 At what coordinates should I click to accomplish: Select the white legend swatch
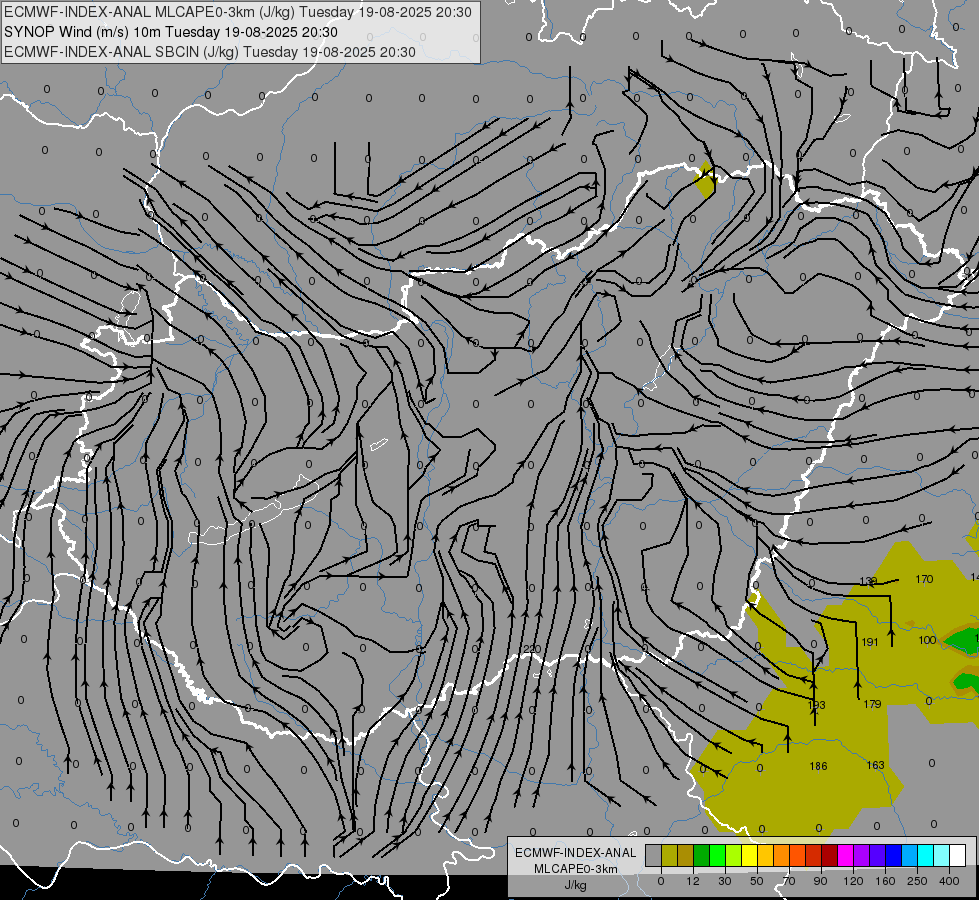tap(958, 855)
